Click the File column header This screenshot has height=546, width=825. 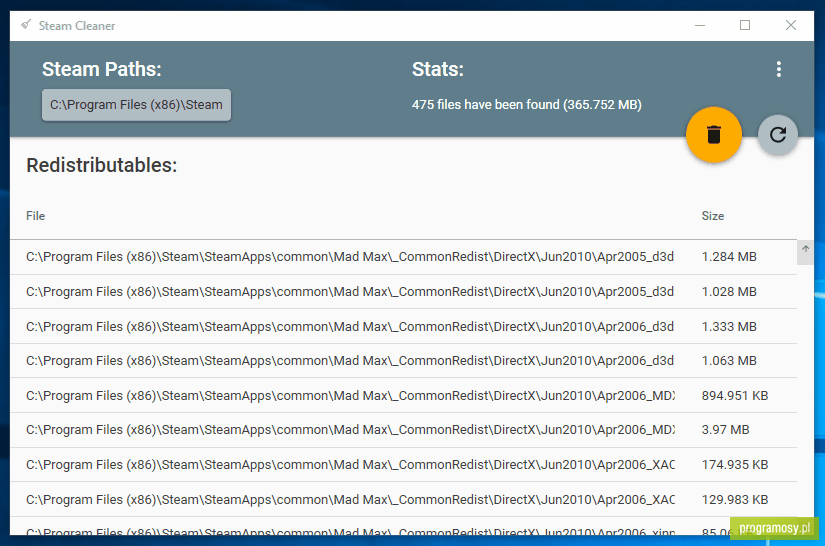tap(35, 216)
